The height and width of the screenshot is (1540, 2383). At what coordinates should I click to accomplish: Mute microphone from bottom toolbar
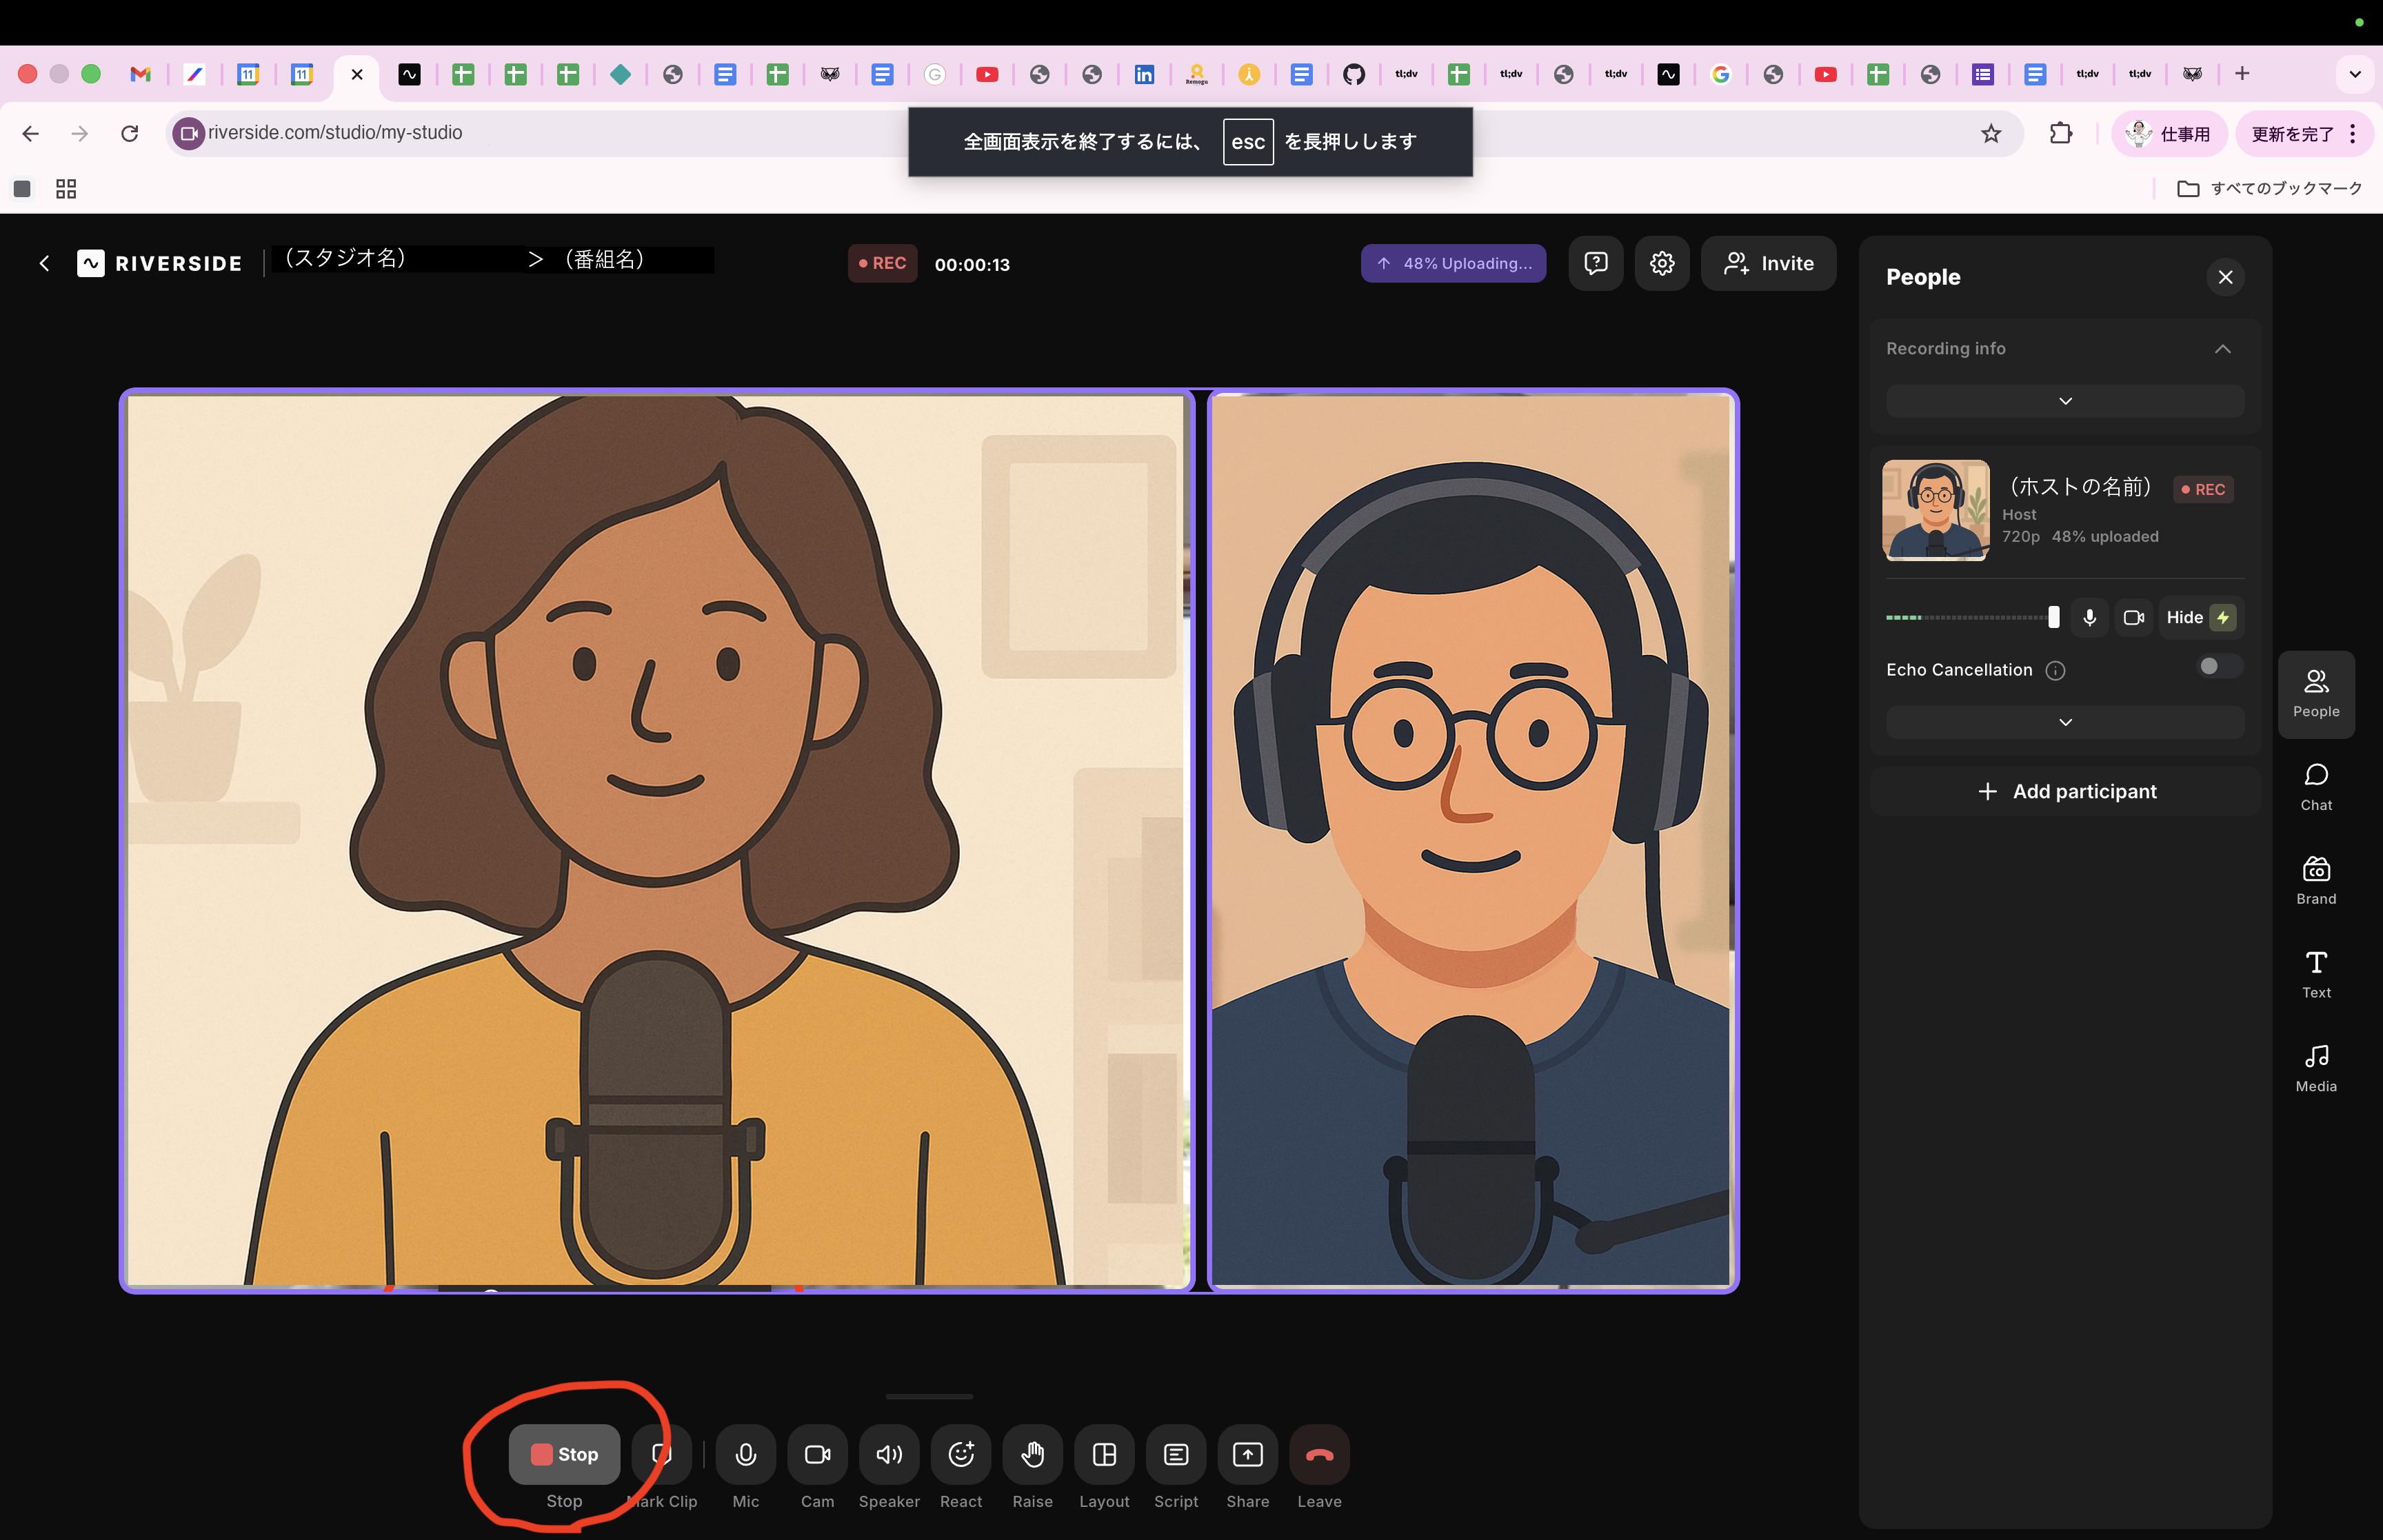[745, 1453]
